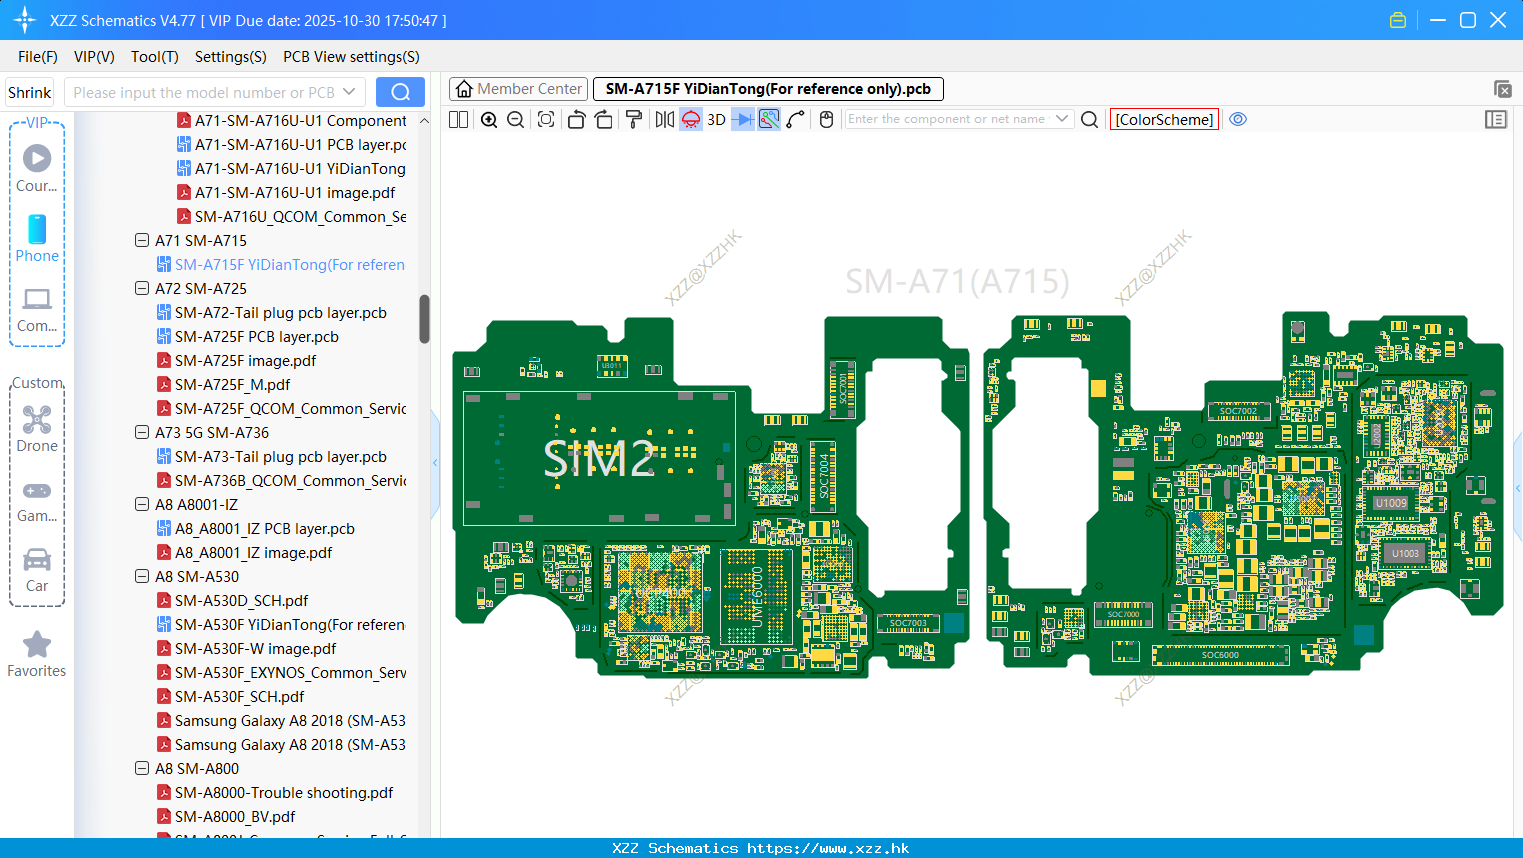Open SM-A8000-Trouble shooting.pdf

coord(284,792)
